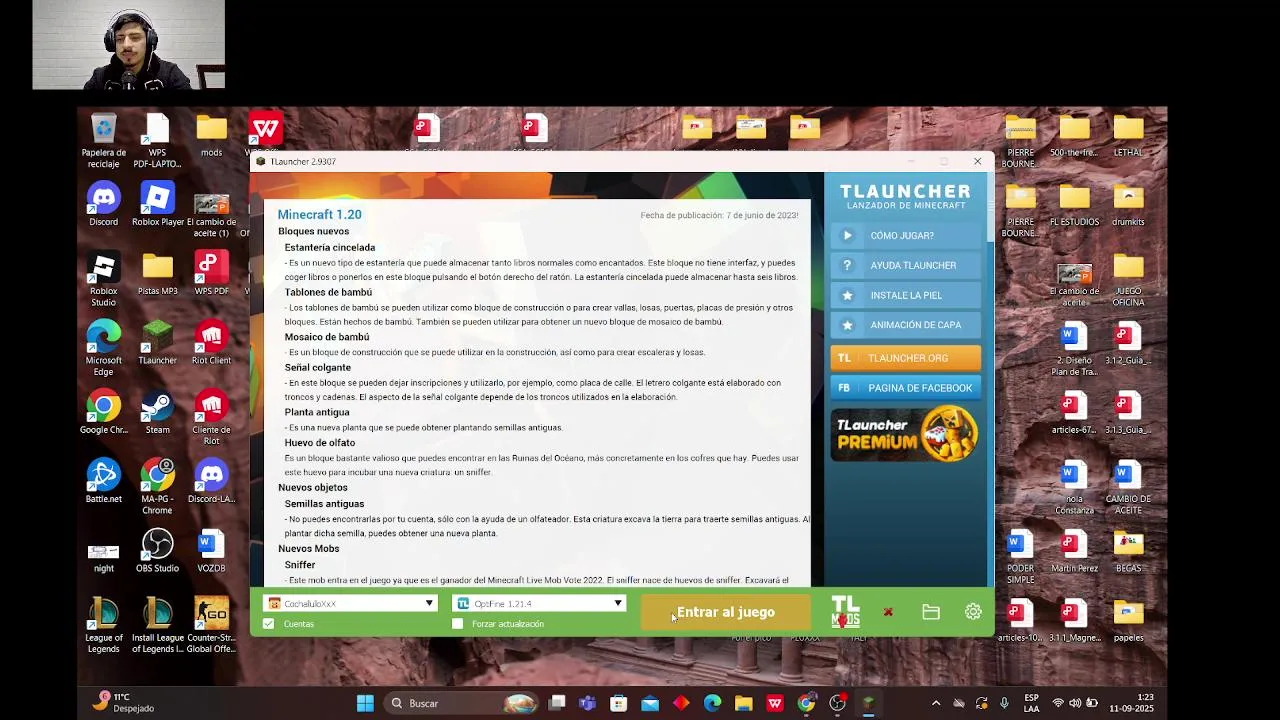Screen dimensions: 1280x720
Task: Click the star icon beside INSTALE LA PIEL
Action: tap(847, 296)
